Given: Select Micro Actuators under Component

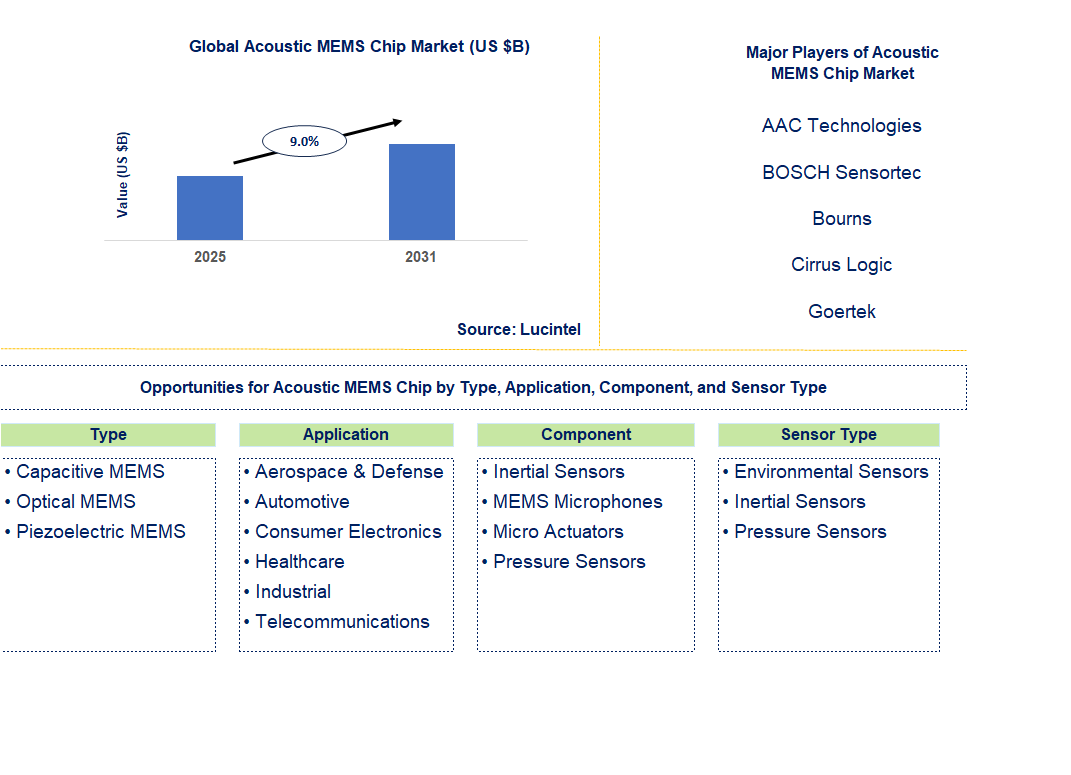Looking at the screenshot, I should 558,532.
